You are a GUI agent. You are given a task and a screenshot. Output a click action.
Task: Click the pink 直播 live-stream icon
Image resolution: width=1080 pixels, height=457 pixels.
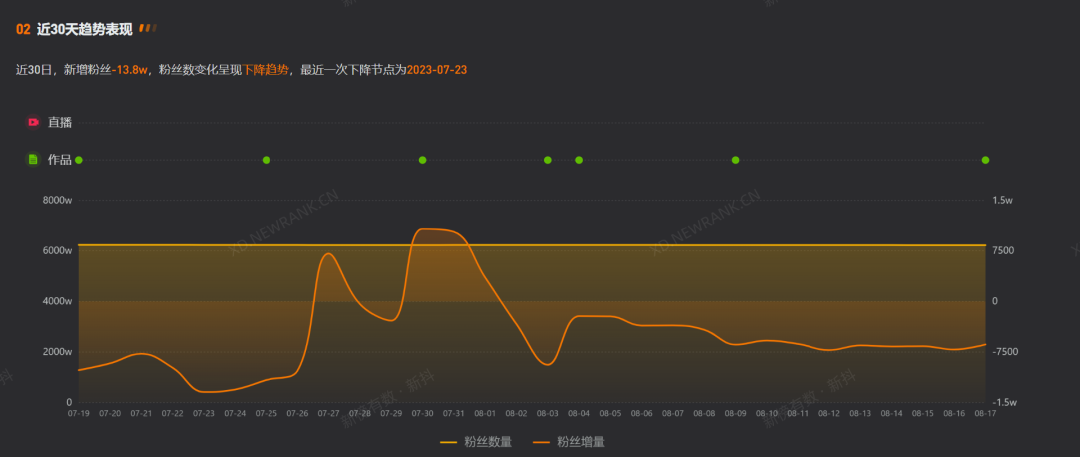click(33, 123)
